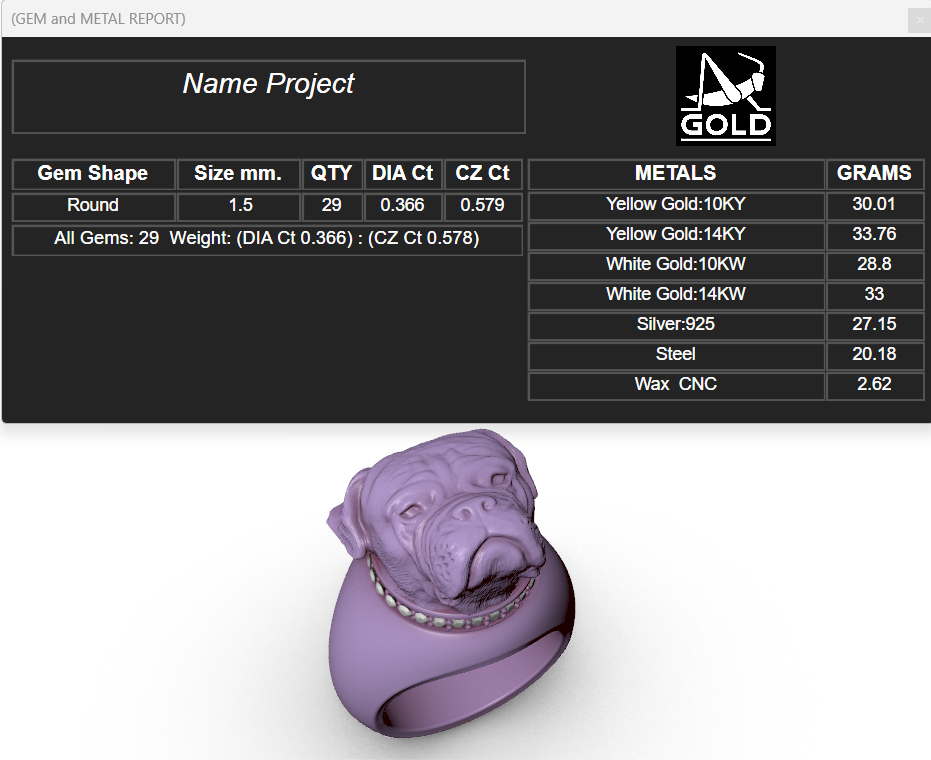Click the quantity cell showing 29
The image size is (931, 760).
tap(332, 206)
